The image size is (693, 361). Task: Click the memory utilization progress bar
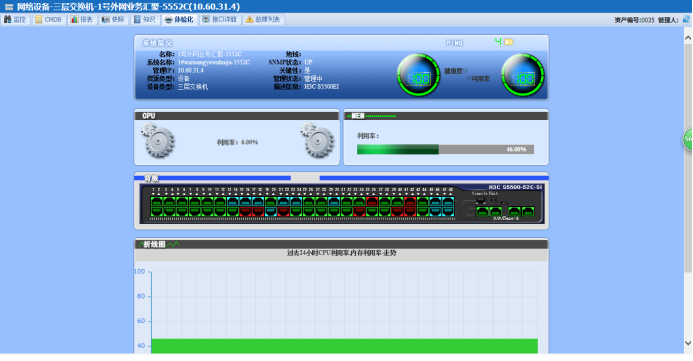tap(445, 149)
